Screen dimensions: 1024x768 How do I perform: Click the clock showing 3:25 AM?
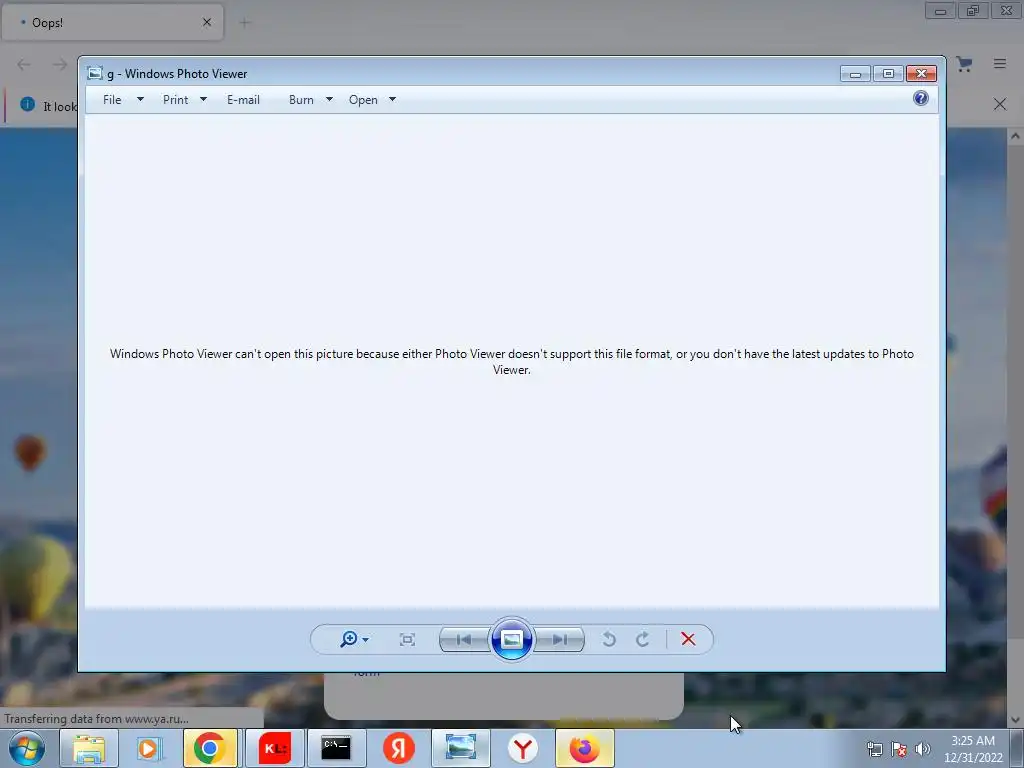tap(973, 749)
